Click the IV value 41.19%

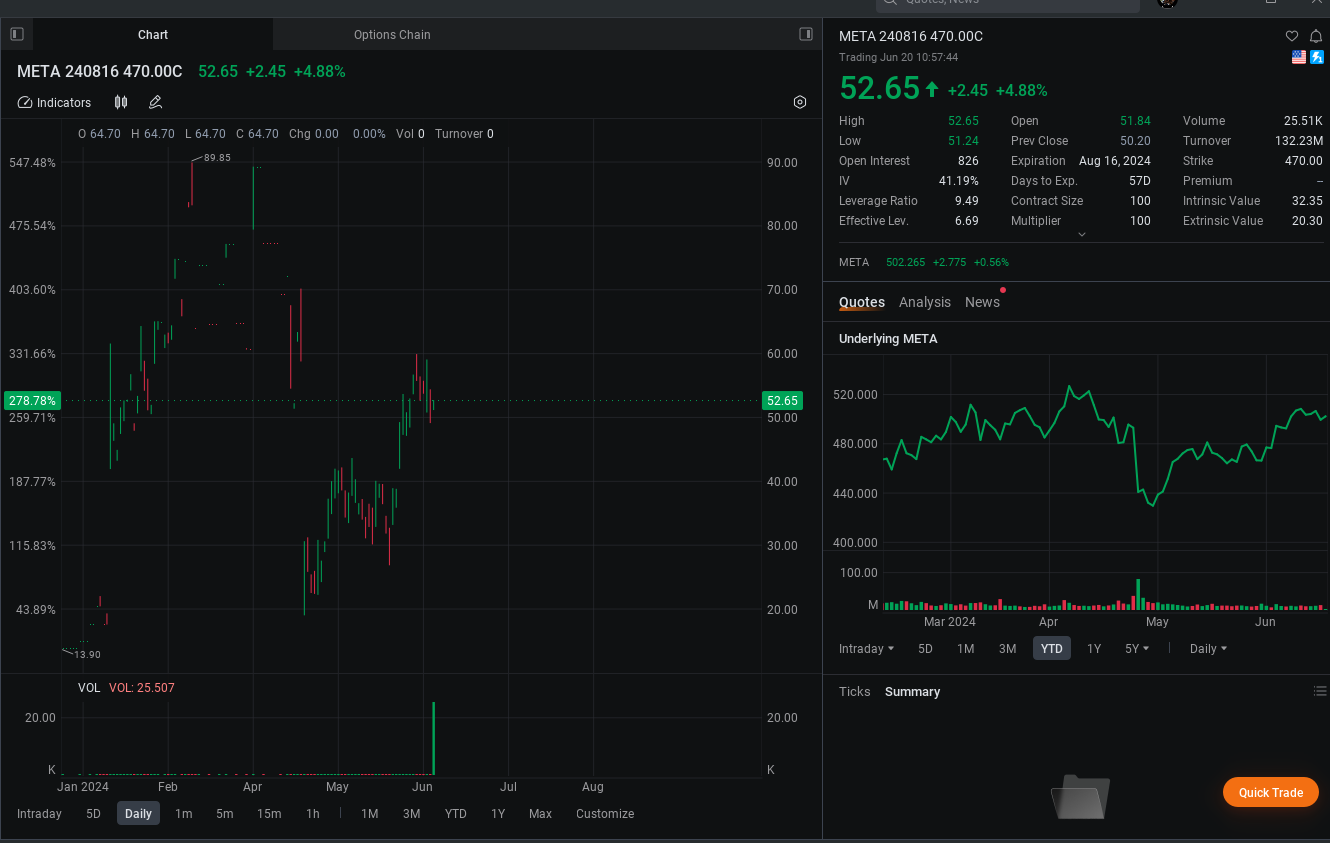click(959, 181)
